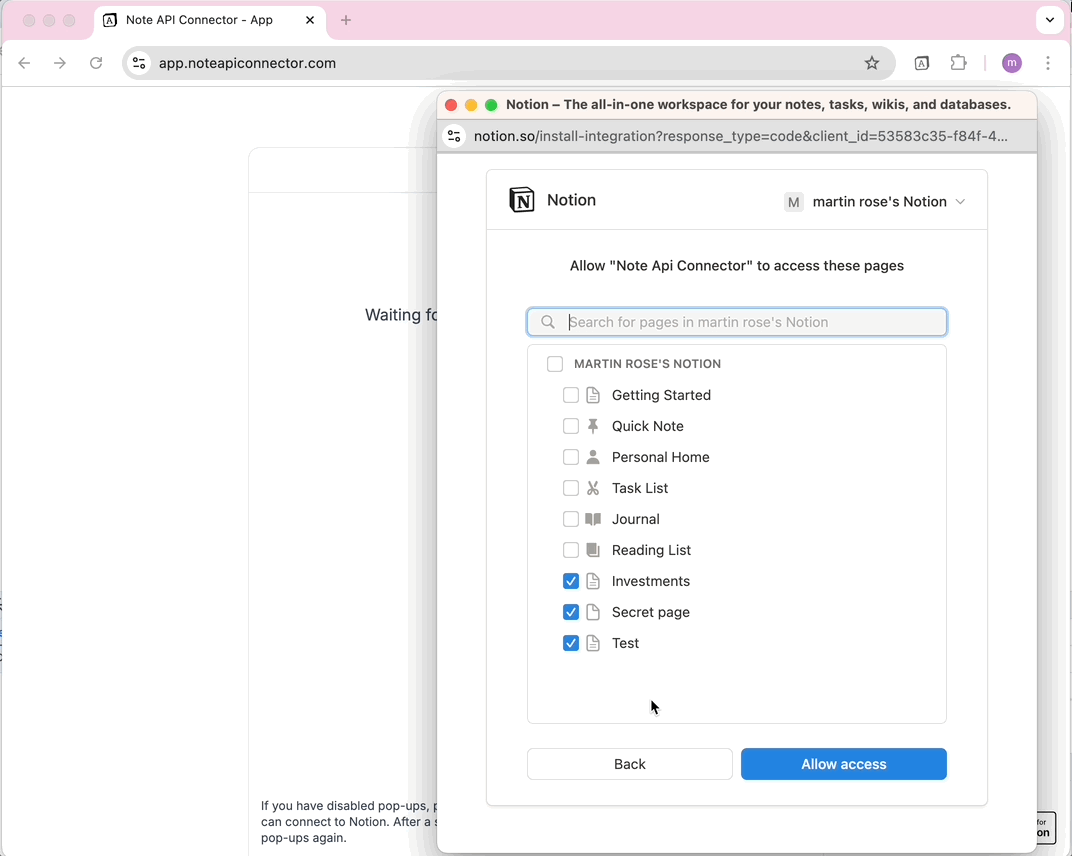Click the open book icon beside Journal

[x=593, y=519]
